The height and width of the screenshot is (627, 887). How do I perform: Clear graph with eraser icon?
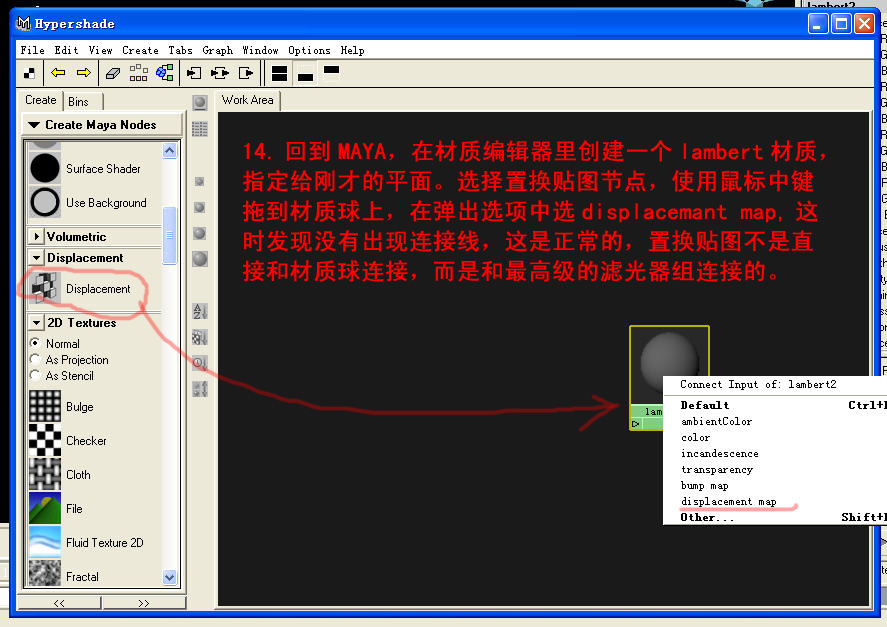click(113, 73)
